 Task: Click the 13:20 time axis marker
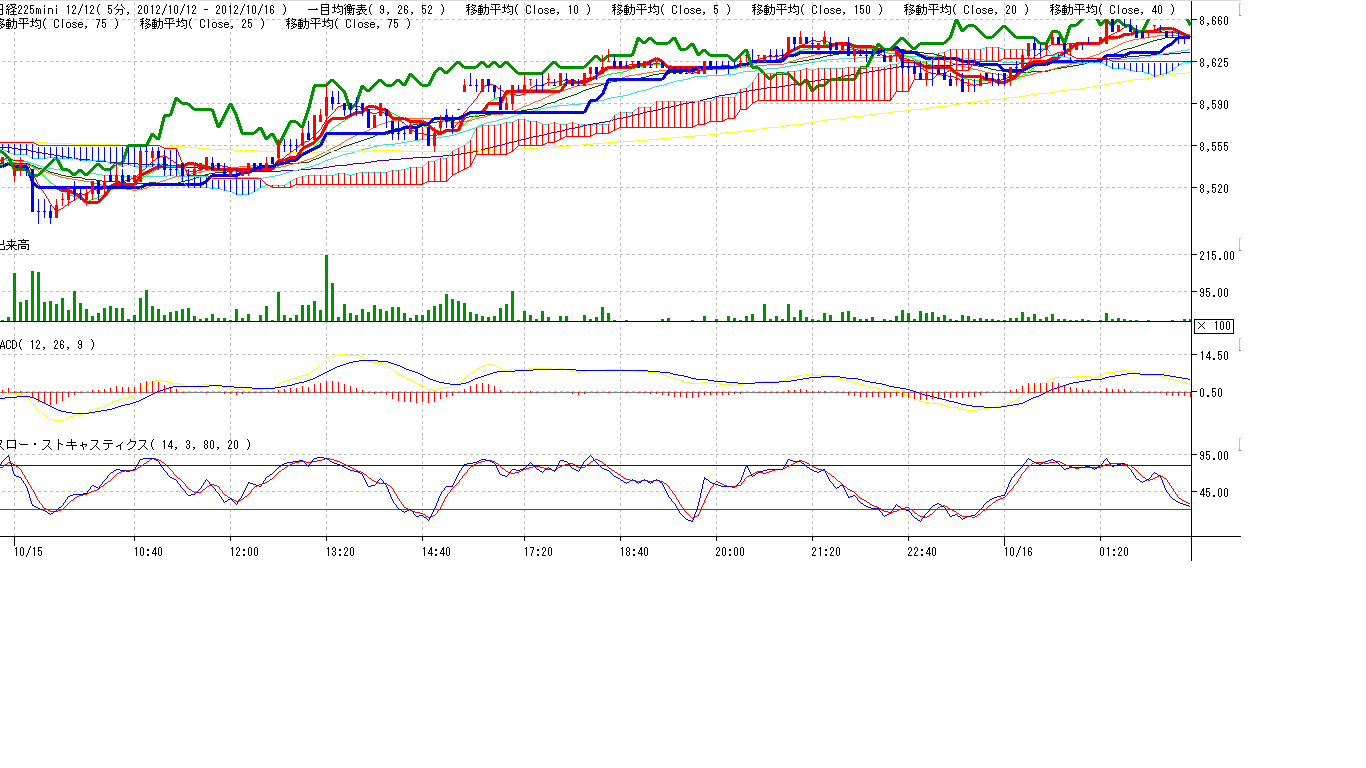[x=341, y=551]
